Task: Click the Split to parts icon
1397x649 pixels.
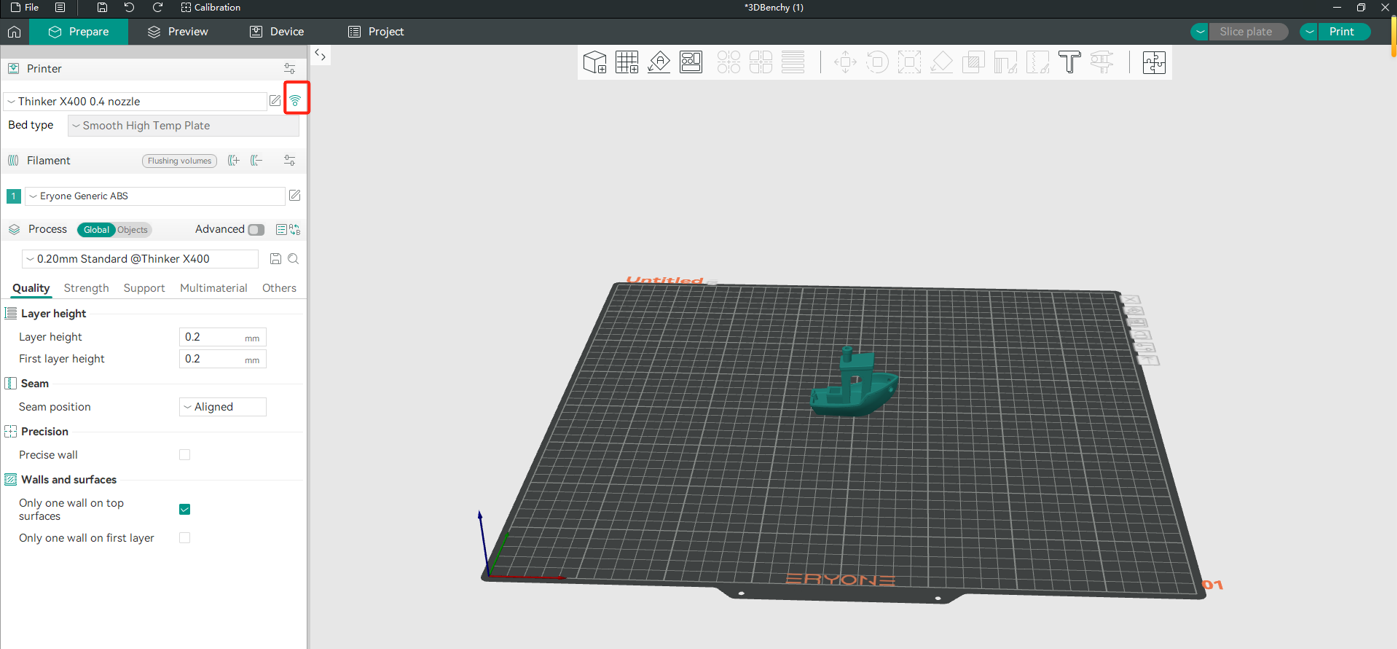Action: pyautogui.click(x=761, y=62)
